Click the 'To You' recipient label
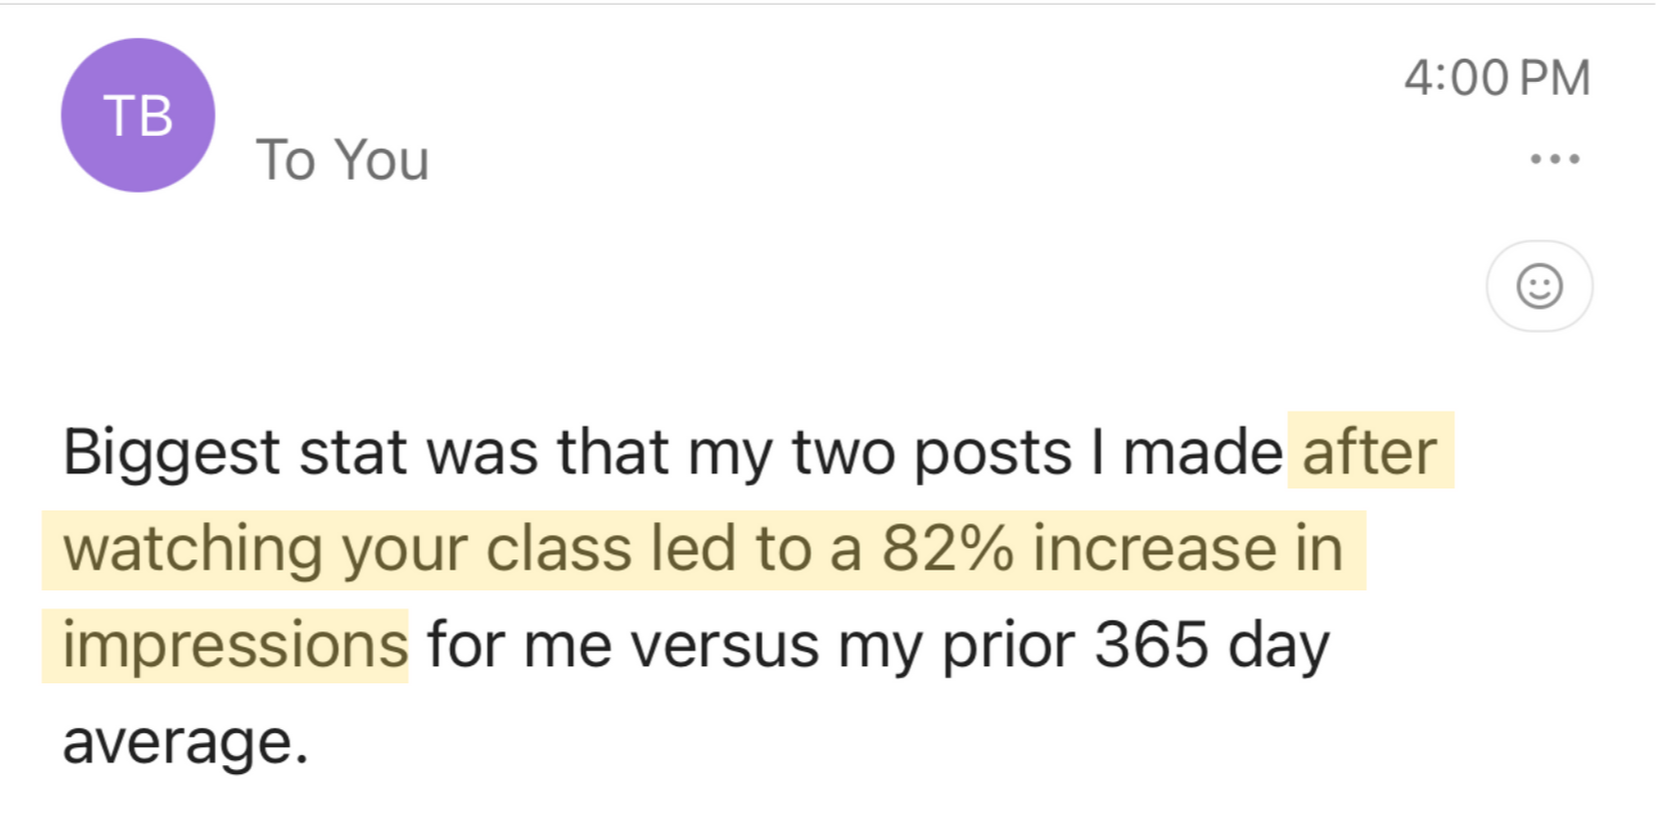The image size is (1659, 840). 342,160
